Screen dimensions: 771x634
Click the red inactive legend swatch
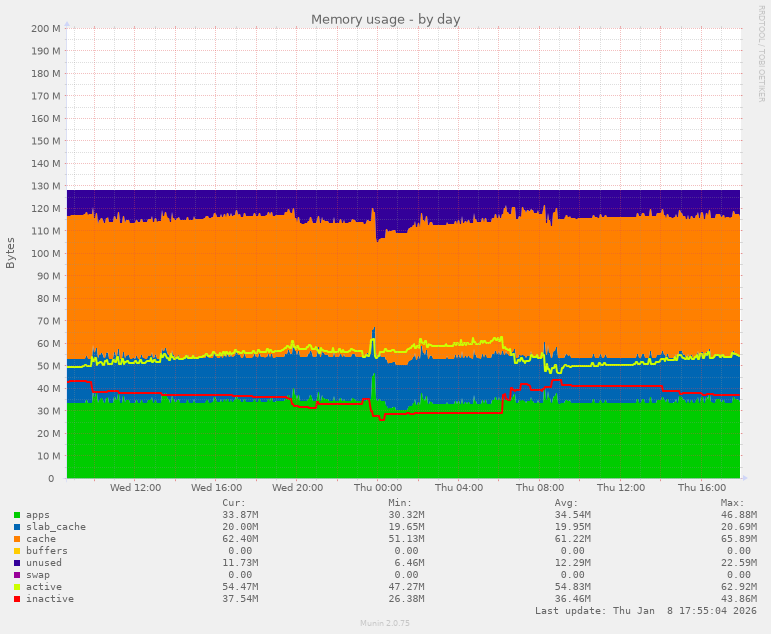pos(17,599)
